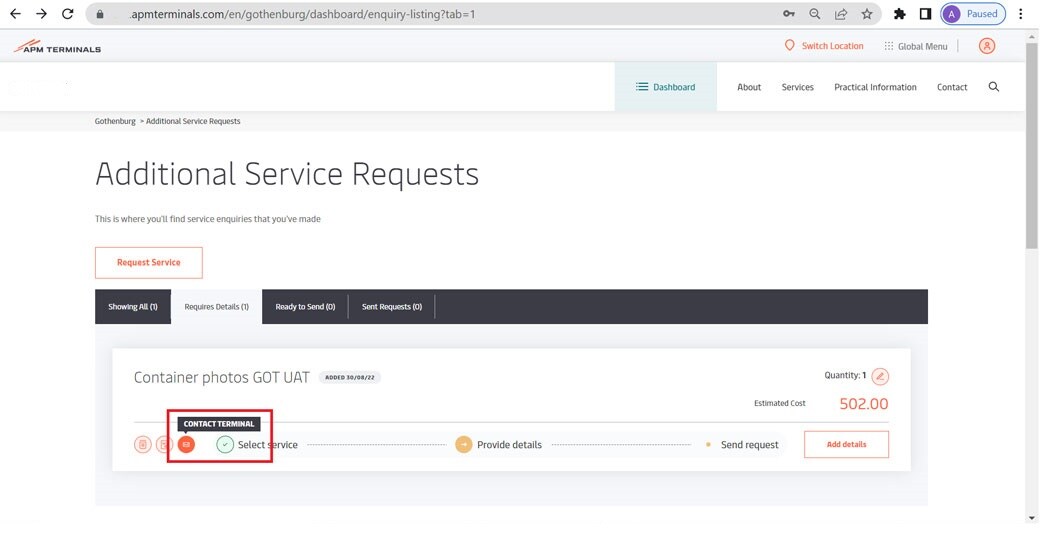Screen dimensions: 1040x557
Task: Bookmark page with the star icon
Action: pyautogui.click(x=867, y=14)
